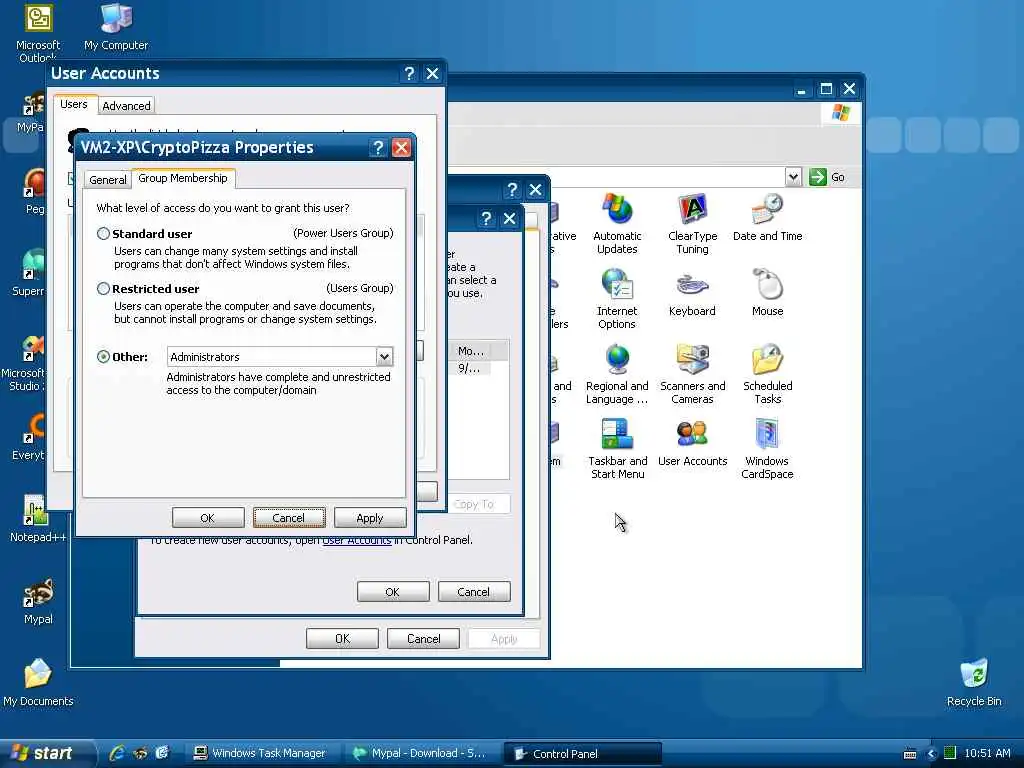
Task: Open Windows CardSpace icon
Action: (x=767, y=449)
